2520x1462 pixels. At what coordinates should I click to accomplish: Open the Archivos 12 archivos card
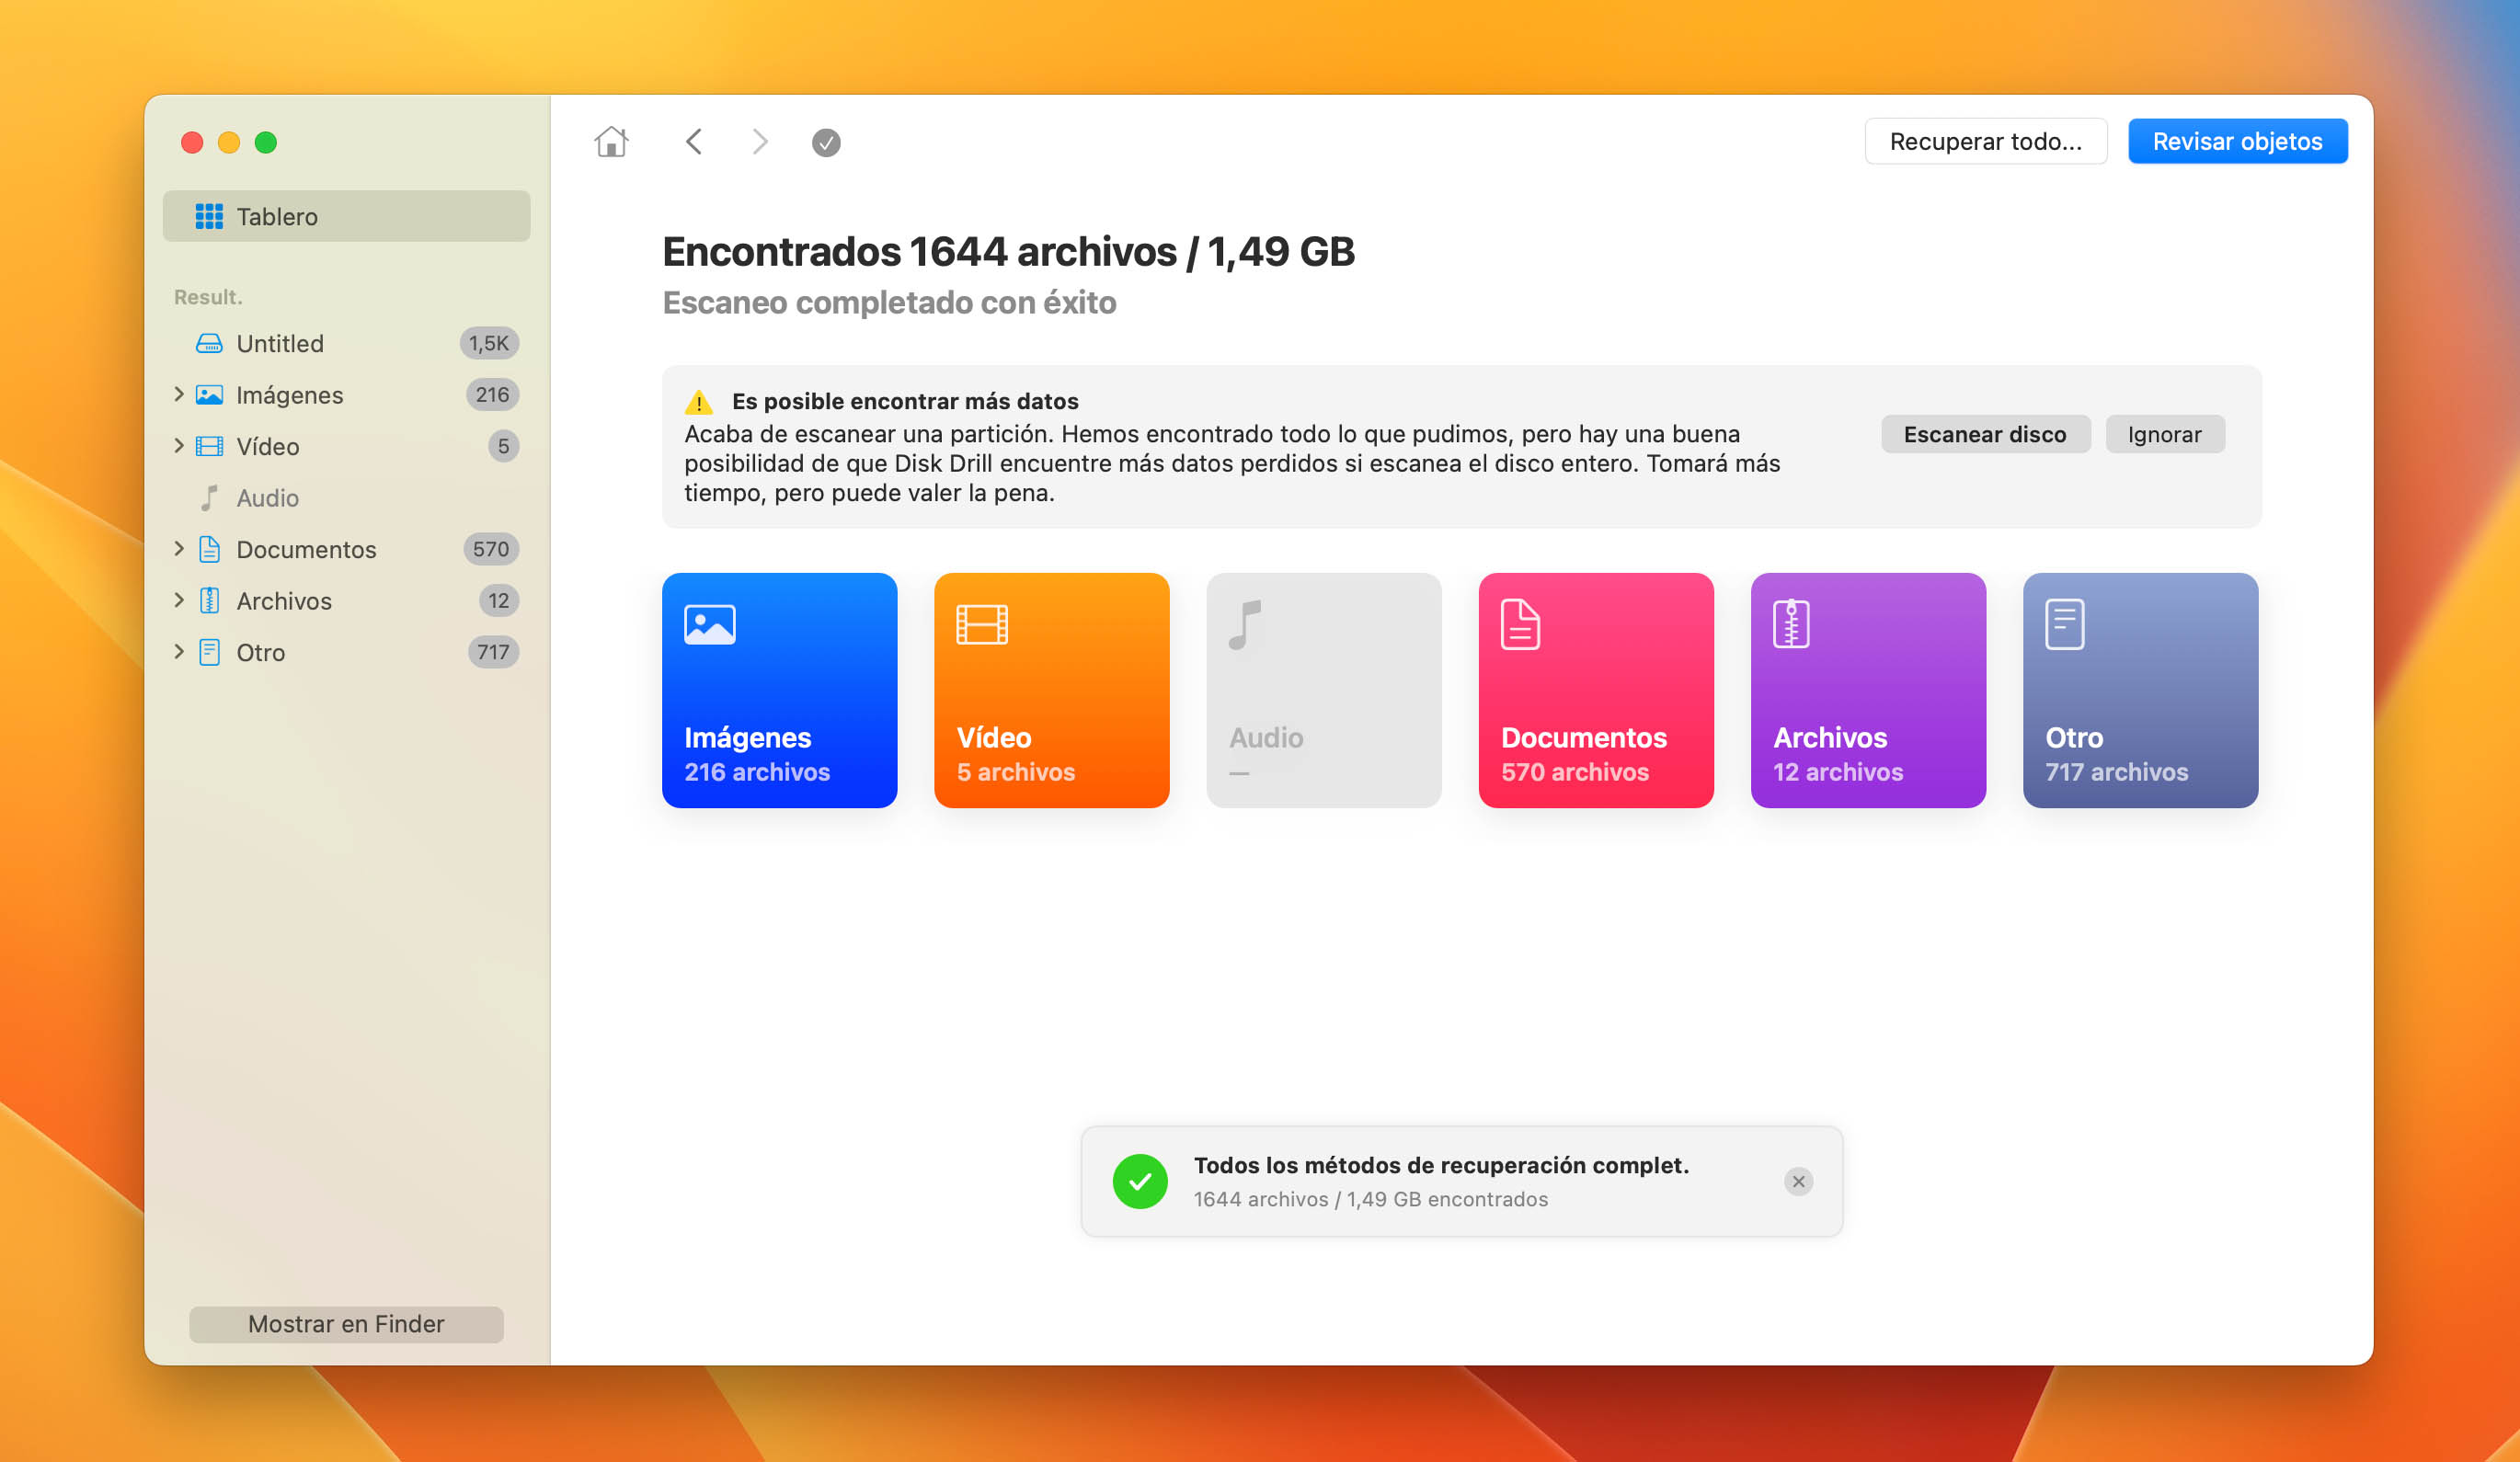tap(1868, 690)
